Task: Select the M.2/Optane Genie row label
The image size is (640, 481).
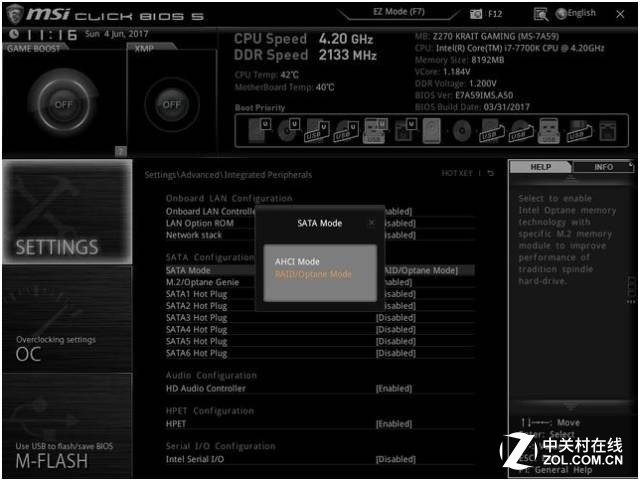Action: [202, 282]
